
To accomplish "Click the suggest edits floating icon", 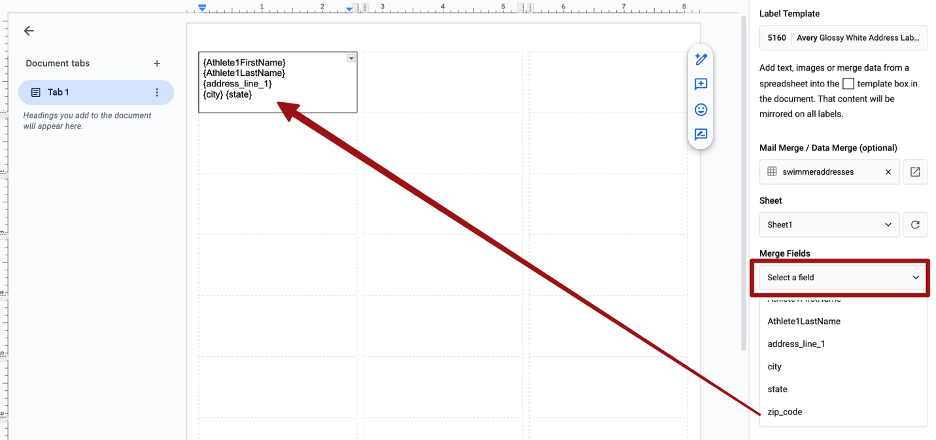I will [x=701, y=134].
